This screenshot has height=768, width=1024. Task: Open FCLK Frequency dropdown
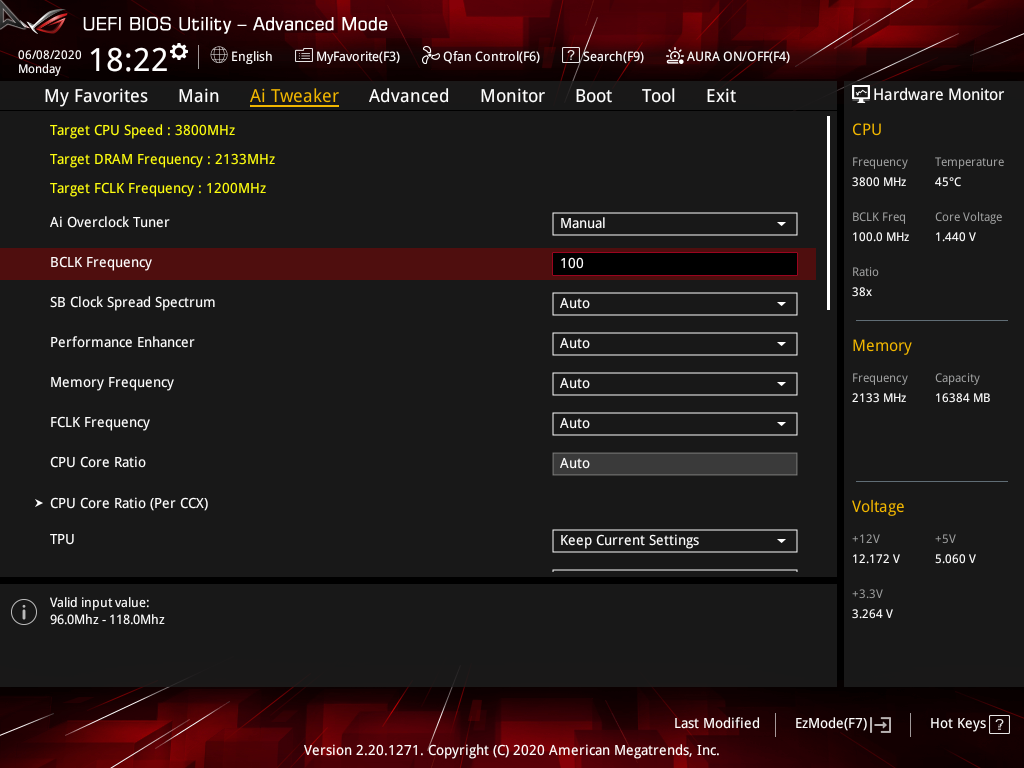click(x=675, y=423)
